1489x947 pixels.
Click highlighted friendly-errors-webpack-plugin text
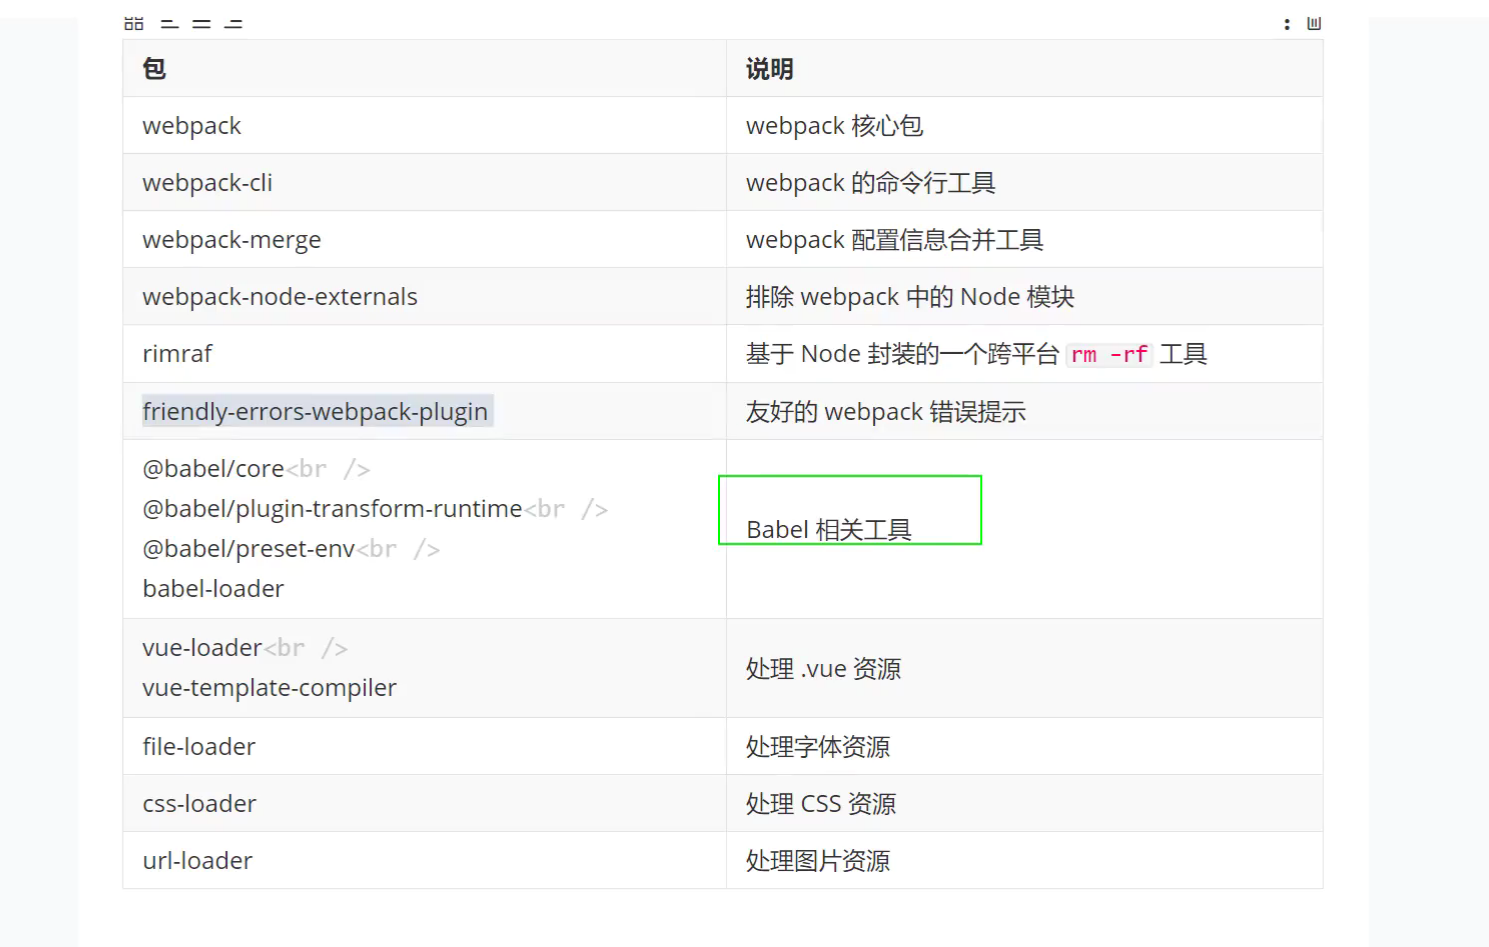(x=315, y=412)
